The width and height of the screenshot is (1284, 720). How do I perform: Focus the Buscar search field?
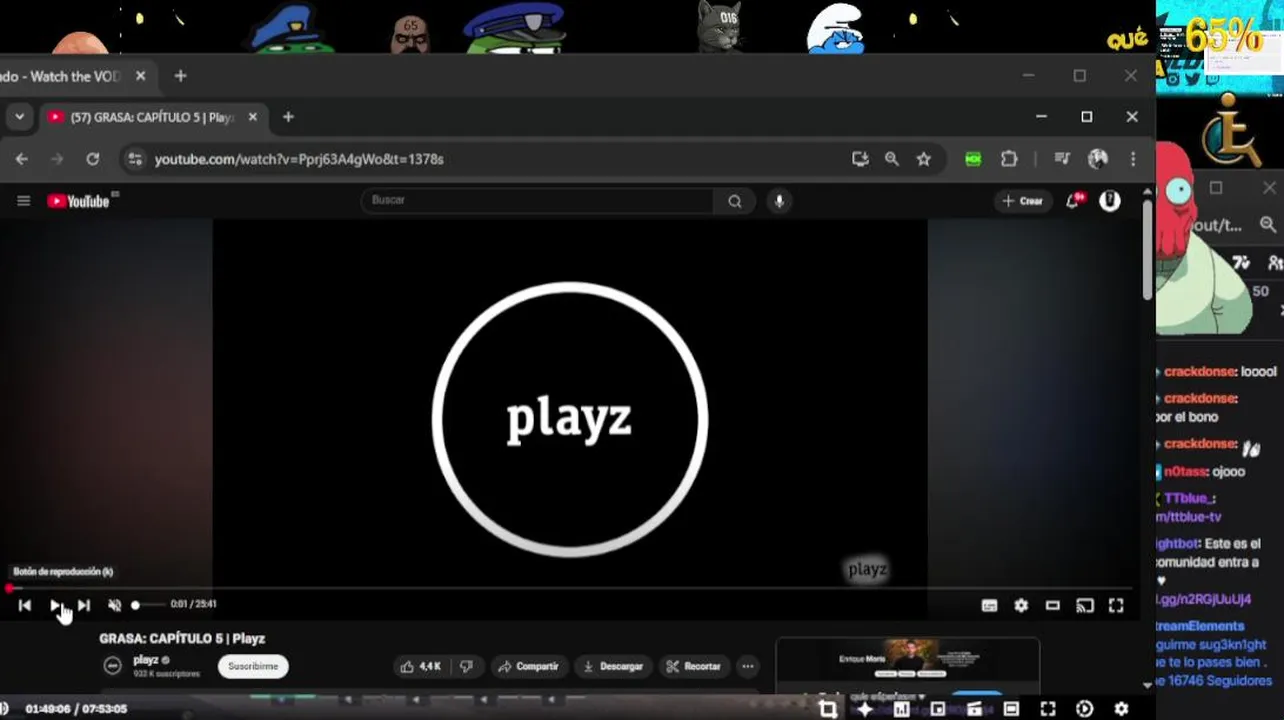click(x=538, y=201)
